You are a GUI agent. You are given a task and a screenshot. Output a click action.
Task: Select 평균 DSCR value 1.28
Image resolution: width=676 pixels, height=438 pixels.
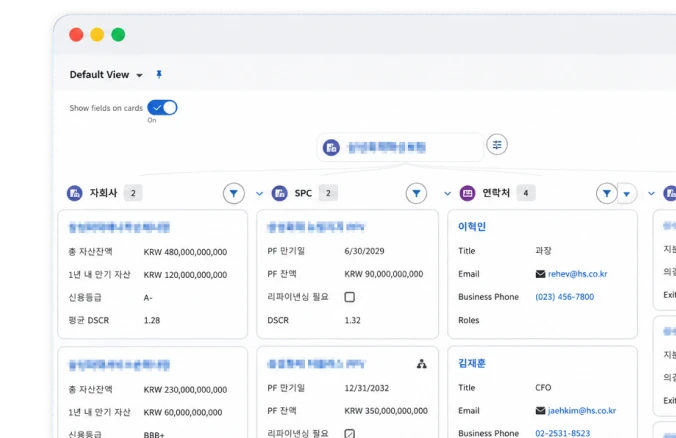pos(152,320)
